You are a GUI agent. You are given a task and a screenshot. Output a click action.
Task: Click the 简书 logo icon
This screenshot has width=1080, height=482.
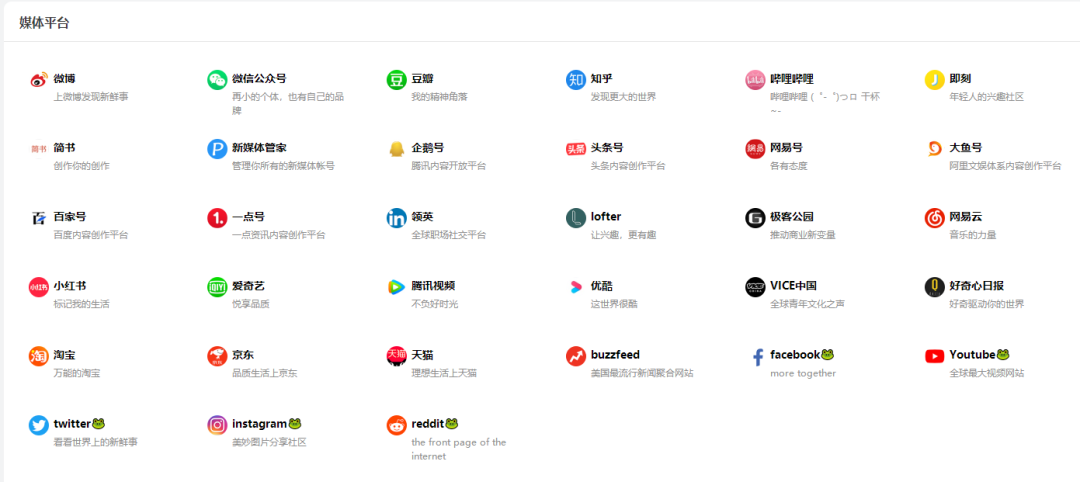pyautogui.click(x=39, y=149)
